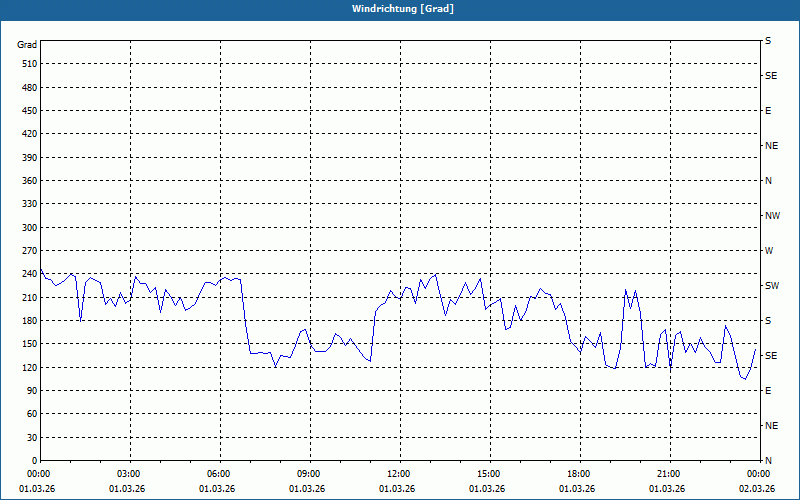
Task: Click the 02.03.26 date label
Action: [x=757, y=489]
